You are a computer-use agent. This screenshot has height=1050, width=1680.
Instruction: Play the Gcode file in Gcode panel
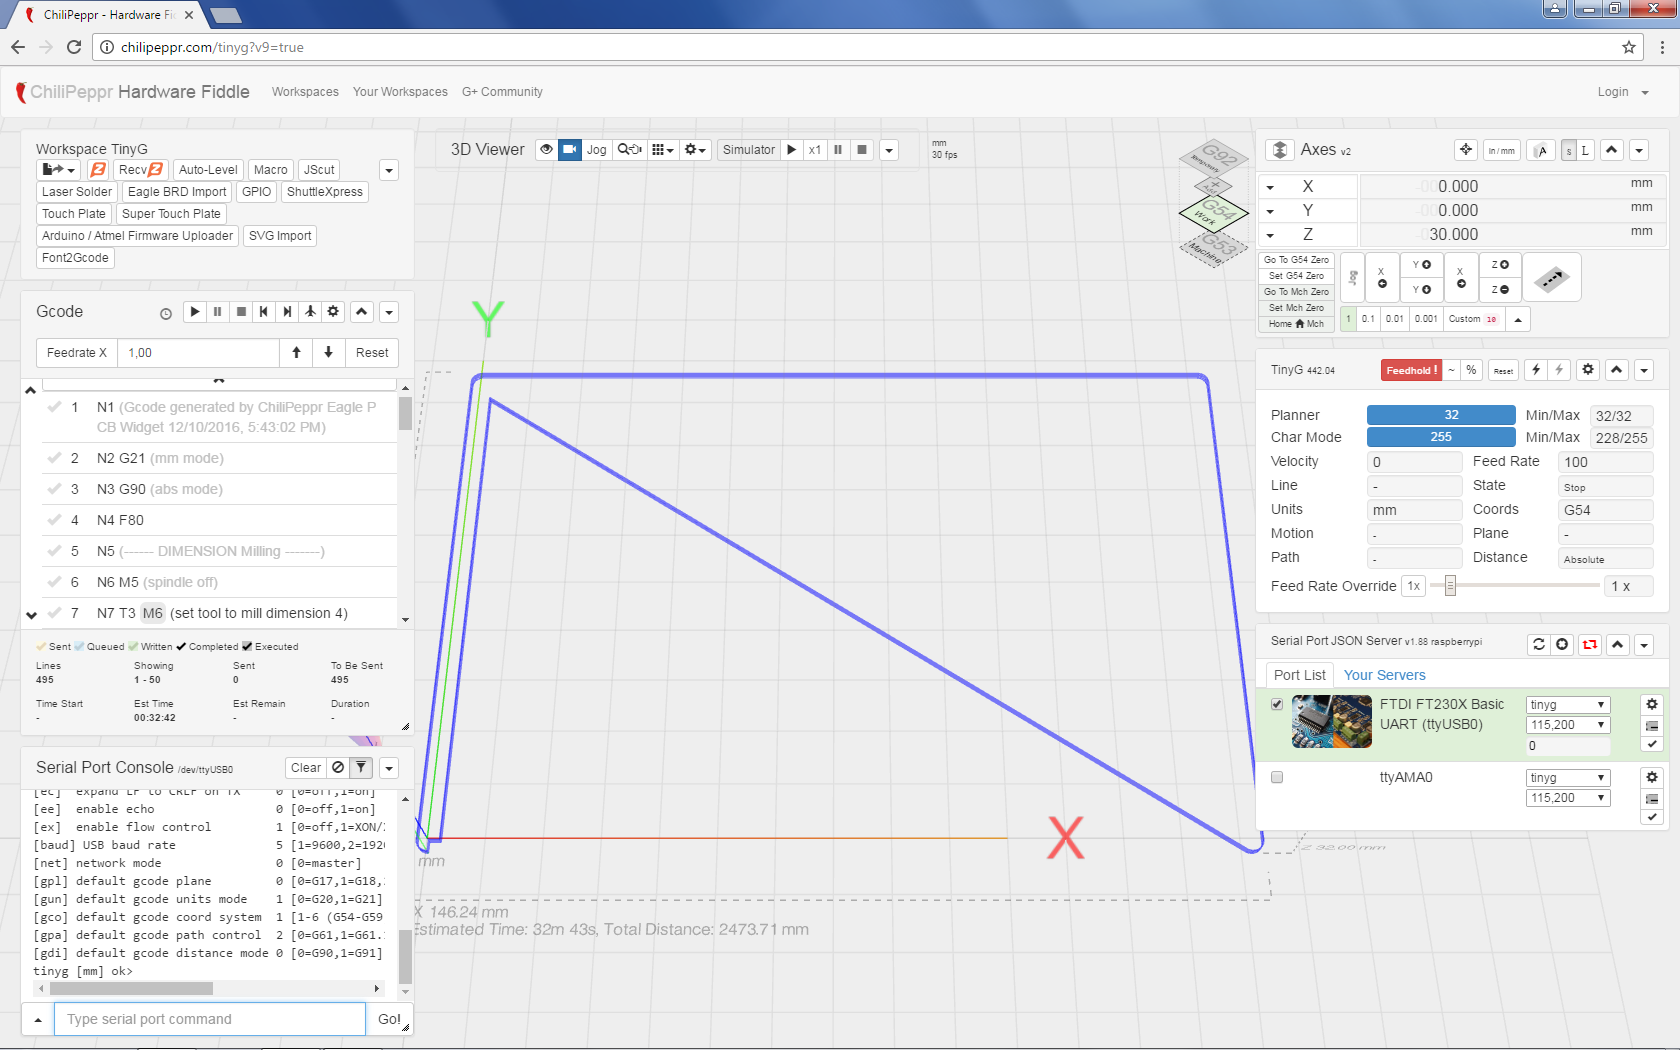tap(195, 312)
